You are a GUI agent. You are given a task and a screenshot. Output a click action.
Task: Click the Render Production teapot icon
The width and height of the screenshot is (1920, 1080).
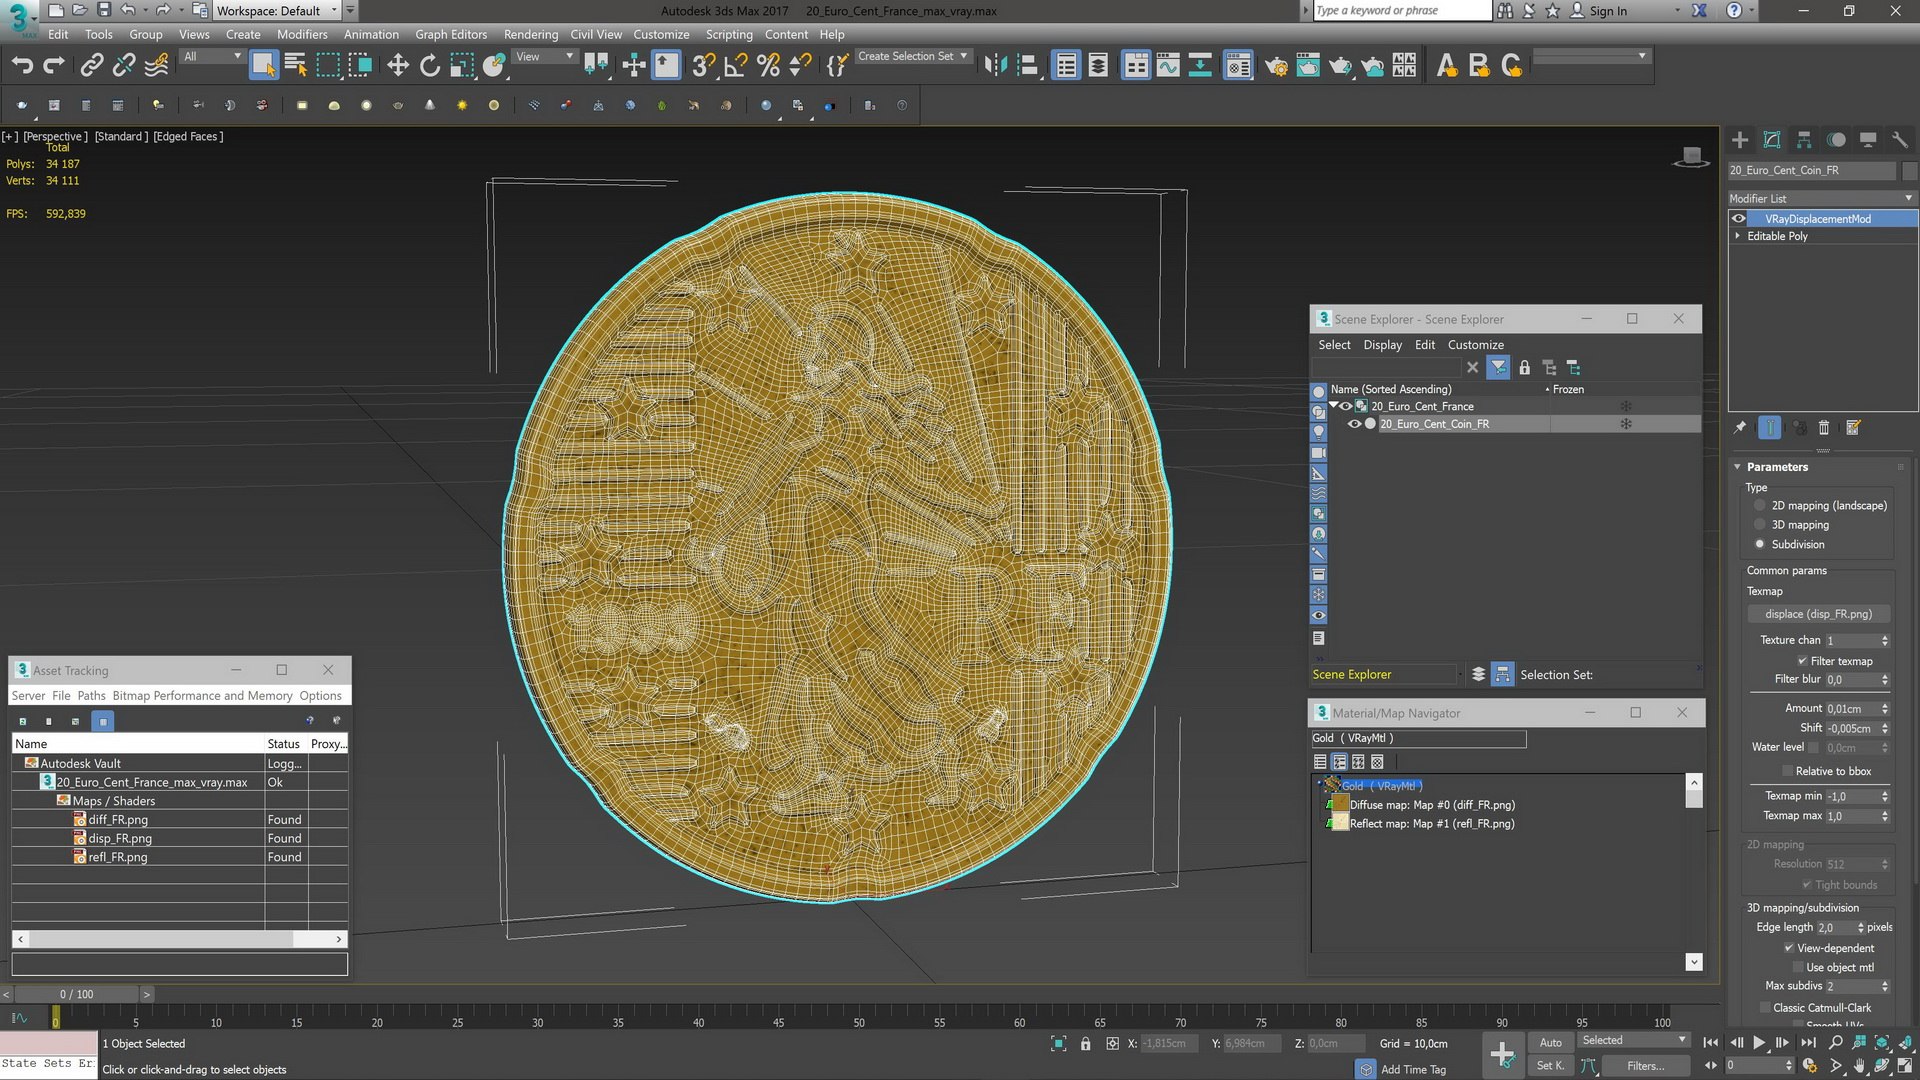click(1340, 66)
